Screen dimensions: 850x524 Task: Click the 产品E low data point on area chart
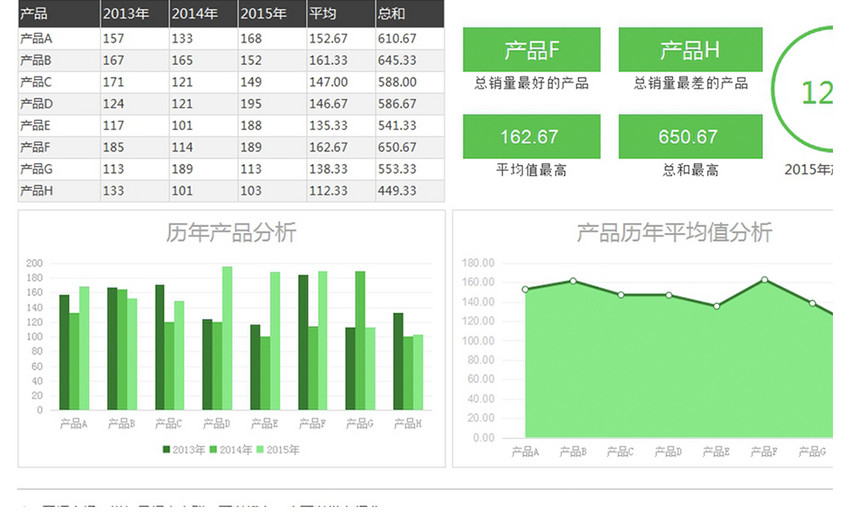coord(717,307)
